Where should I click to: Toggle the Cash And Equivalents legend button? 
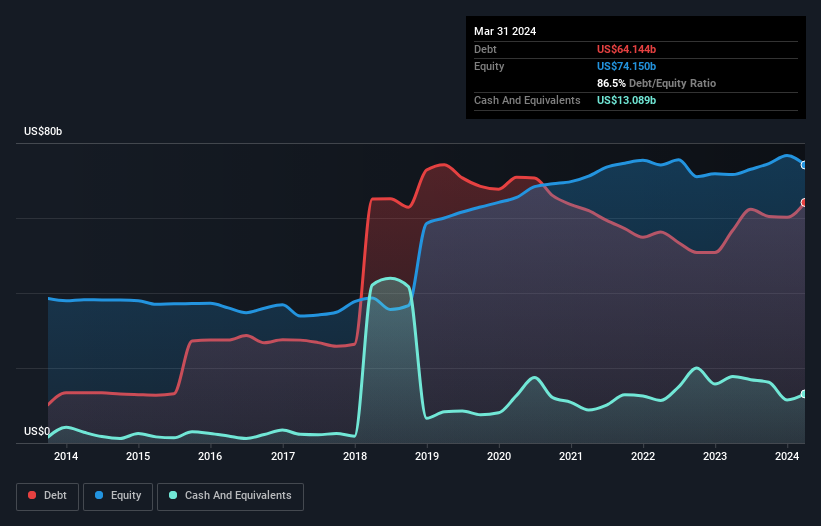pyautogui.click(x=230, y=496)
